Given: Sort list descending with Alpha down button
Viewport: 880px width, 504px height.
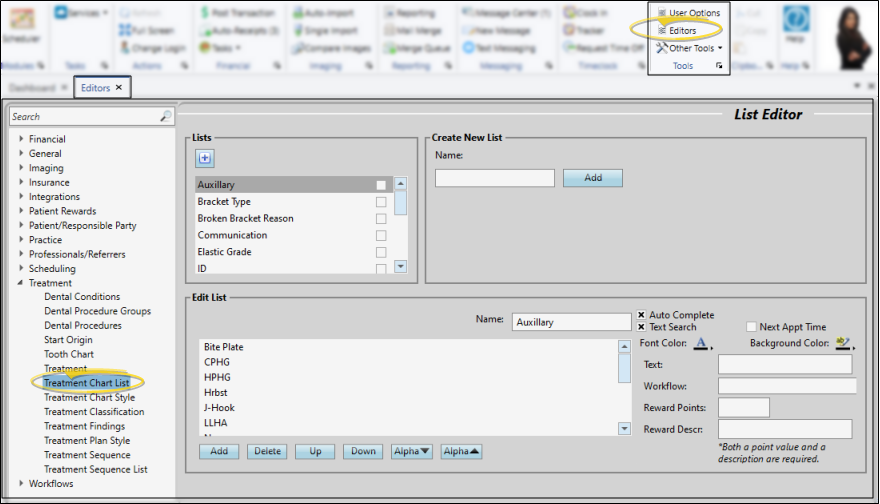Looking at the screenshot, I should (412, 451).
